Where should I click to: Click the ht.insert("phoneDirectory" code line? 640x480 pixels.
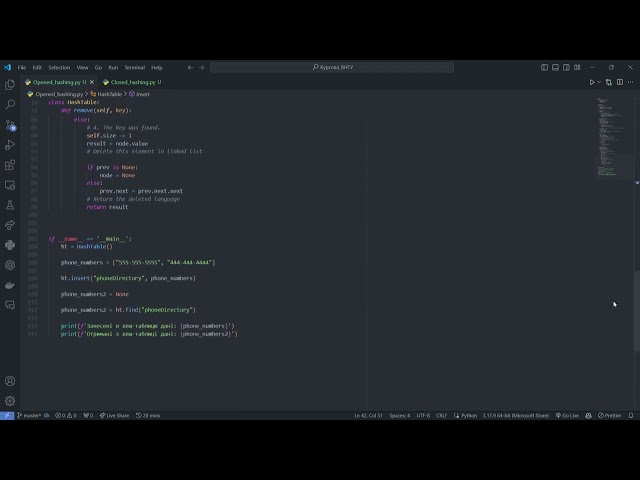128,278
